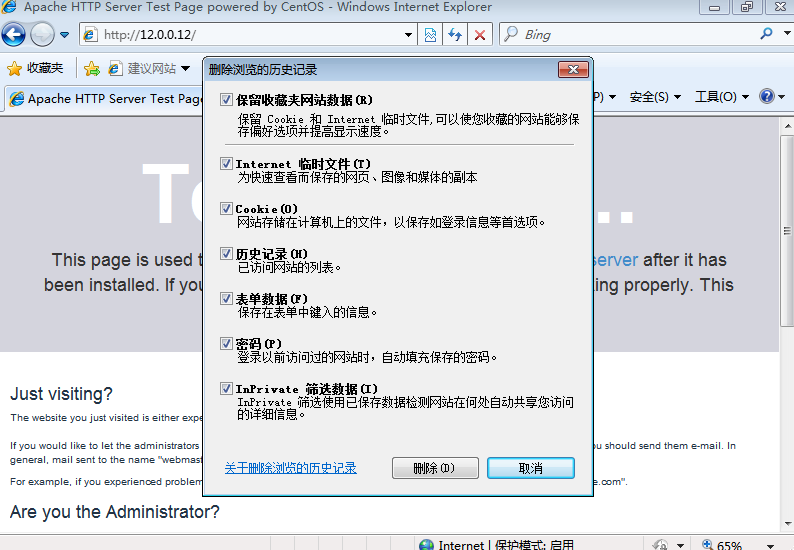Click the Just visiting? heading text
Viewport: 794px width, 550px height.
pos(61,394)
